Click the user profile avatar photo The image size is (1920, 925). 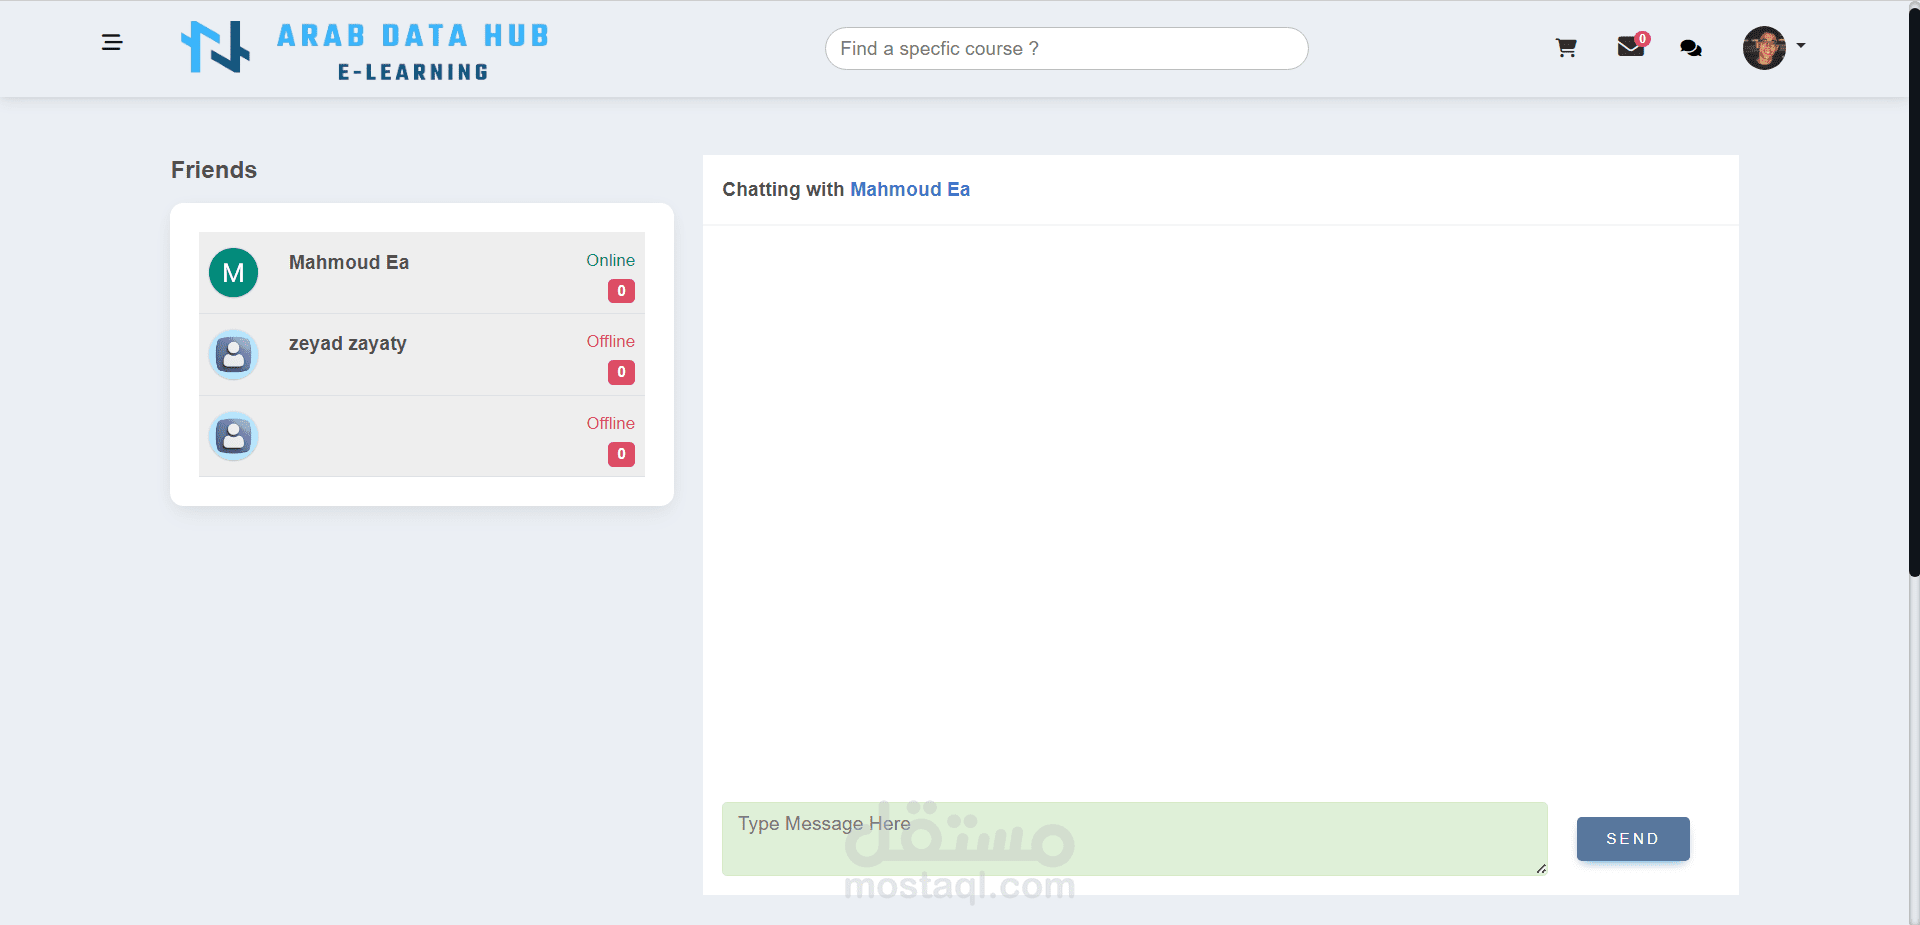[x=1764, y=48]
